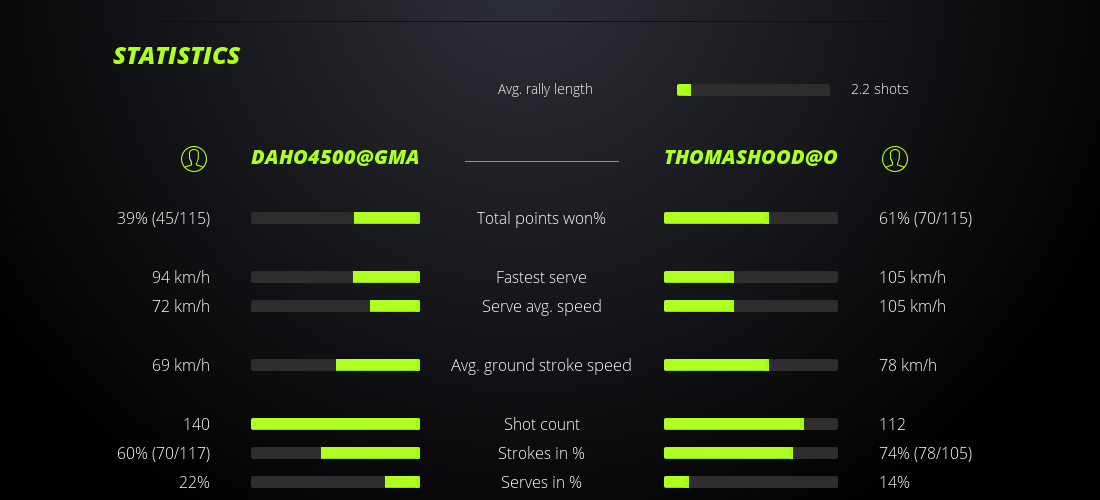The width and height of the screenshot is (1100, 500).
Task: Click the Shot count label
Action: click(x=541, y=424)
